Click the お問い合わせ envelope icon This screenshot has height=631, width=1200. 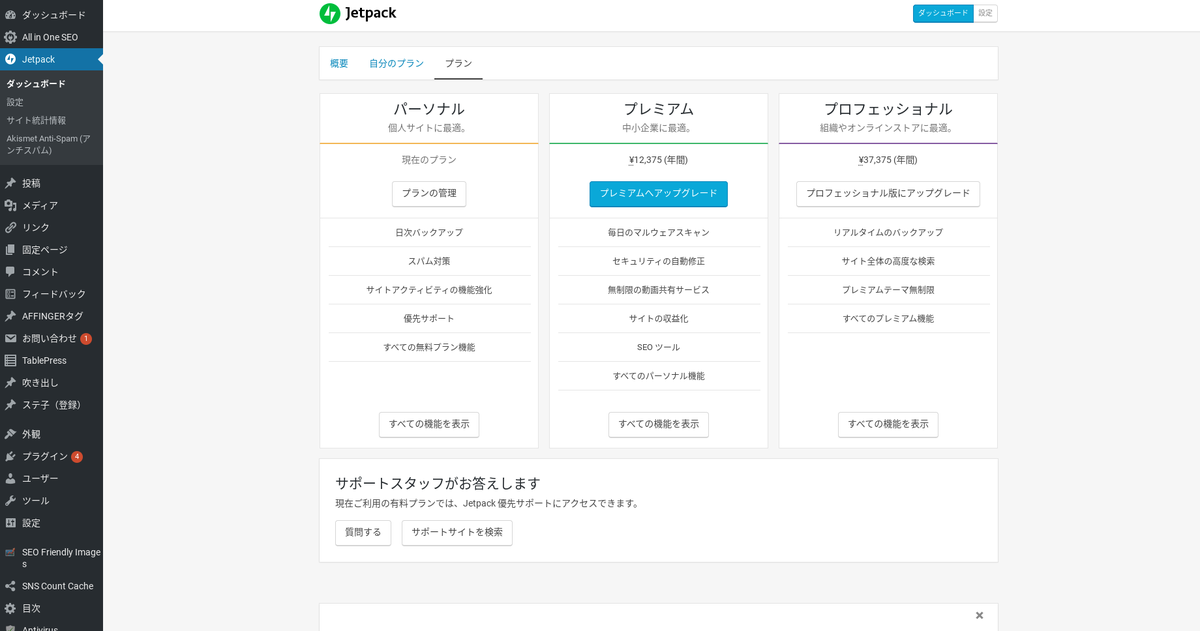11,338
